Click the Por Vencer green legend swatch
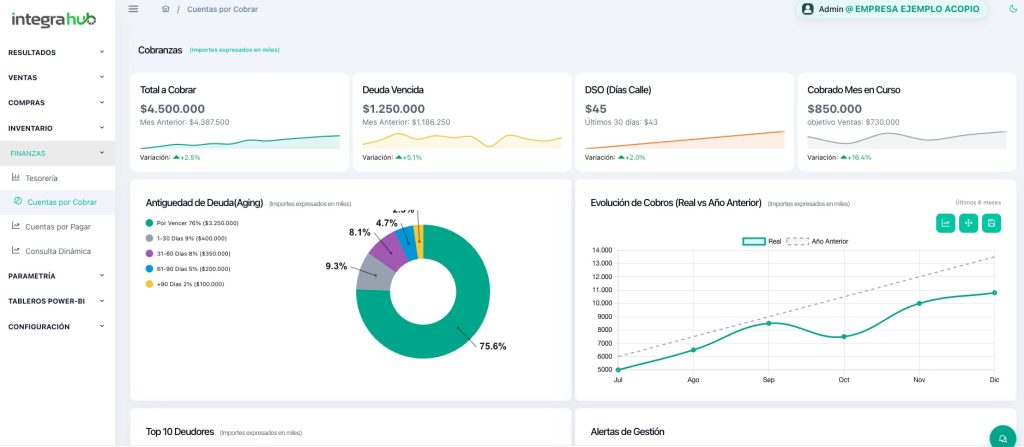The width and height of the screenshot is (1024, 447). pyautogui.click(x=150, y=223)
